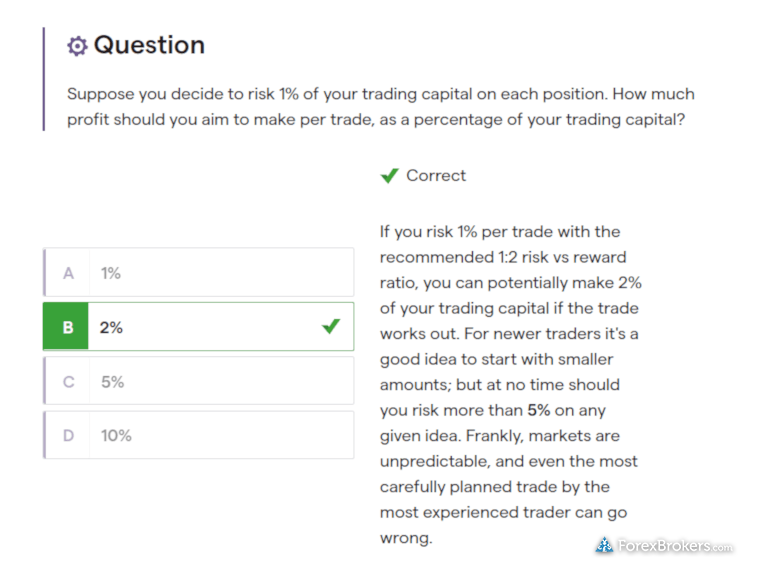Click the explanation paragraph about risk ratio
758x568 pixels.
point(510,384)
